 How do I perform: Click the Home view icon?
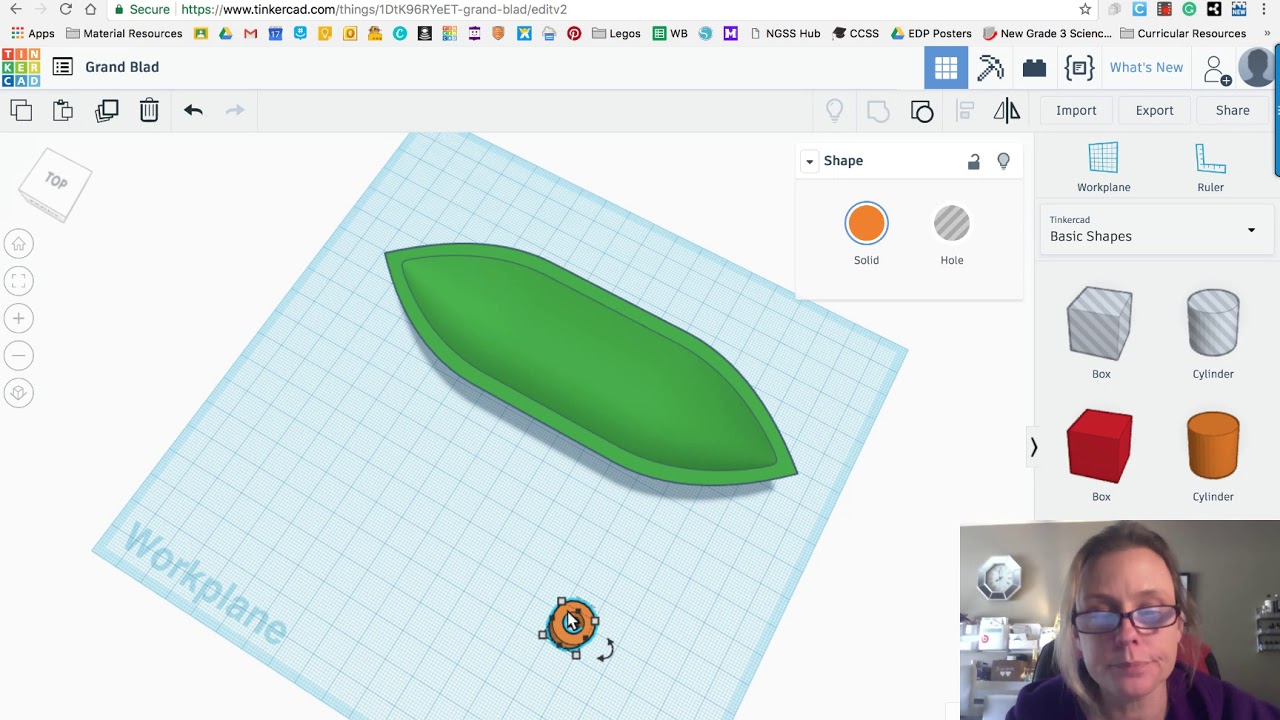[18, 244]
